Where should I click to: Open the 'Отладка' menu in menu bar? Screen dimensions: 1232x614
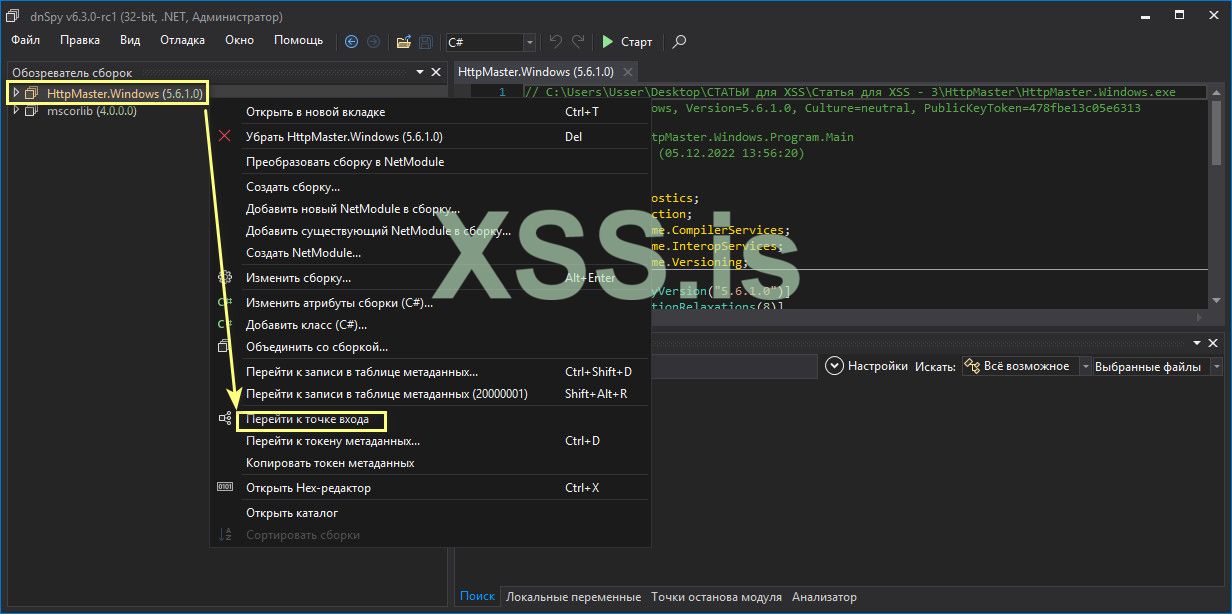[182, 40]
